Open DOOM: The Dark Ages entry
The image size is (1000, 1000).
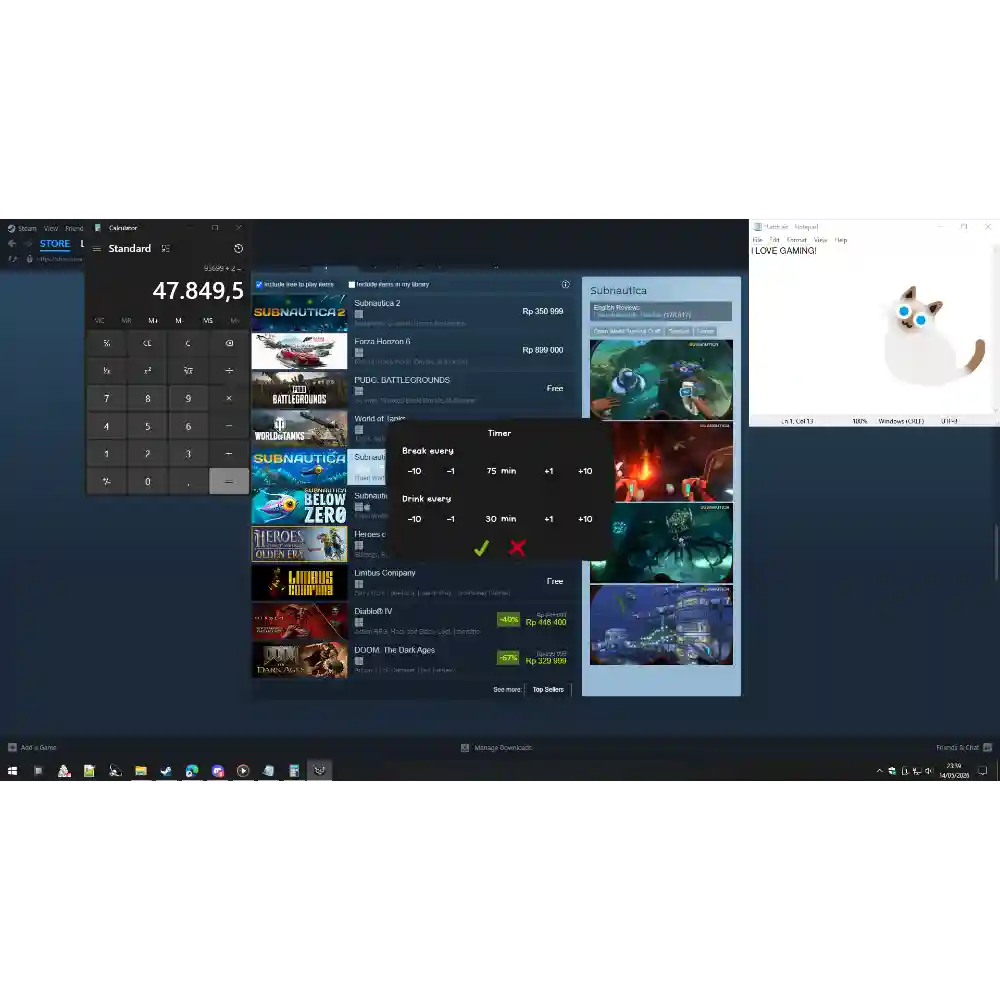(x=413, y=659)
